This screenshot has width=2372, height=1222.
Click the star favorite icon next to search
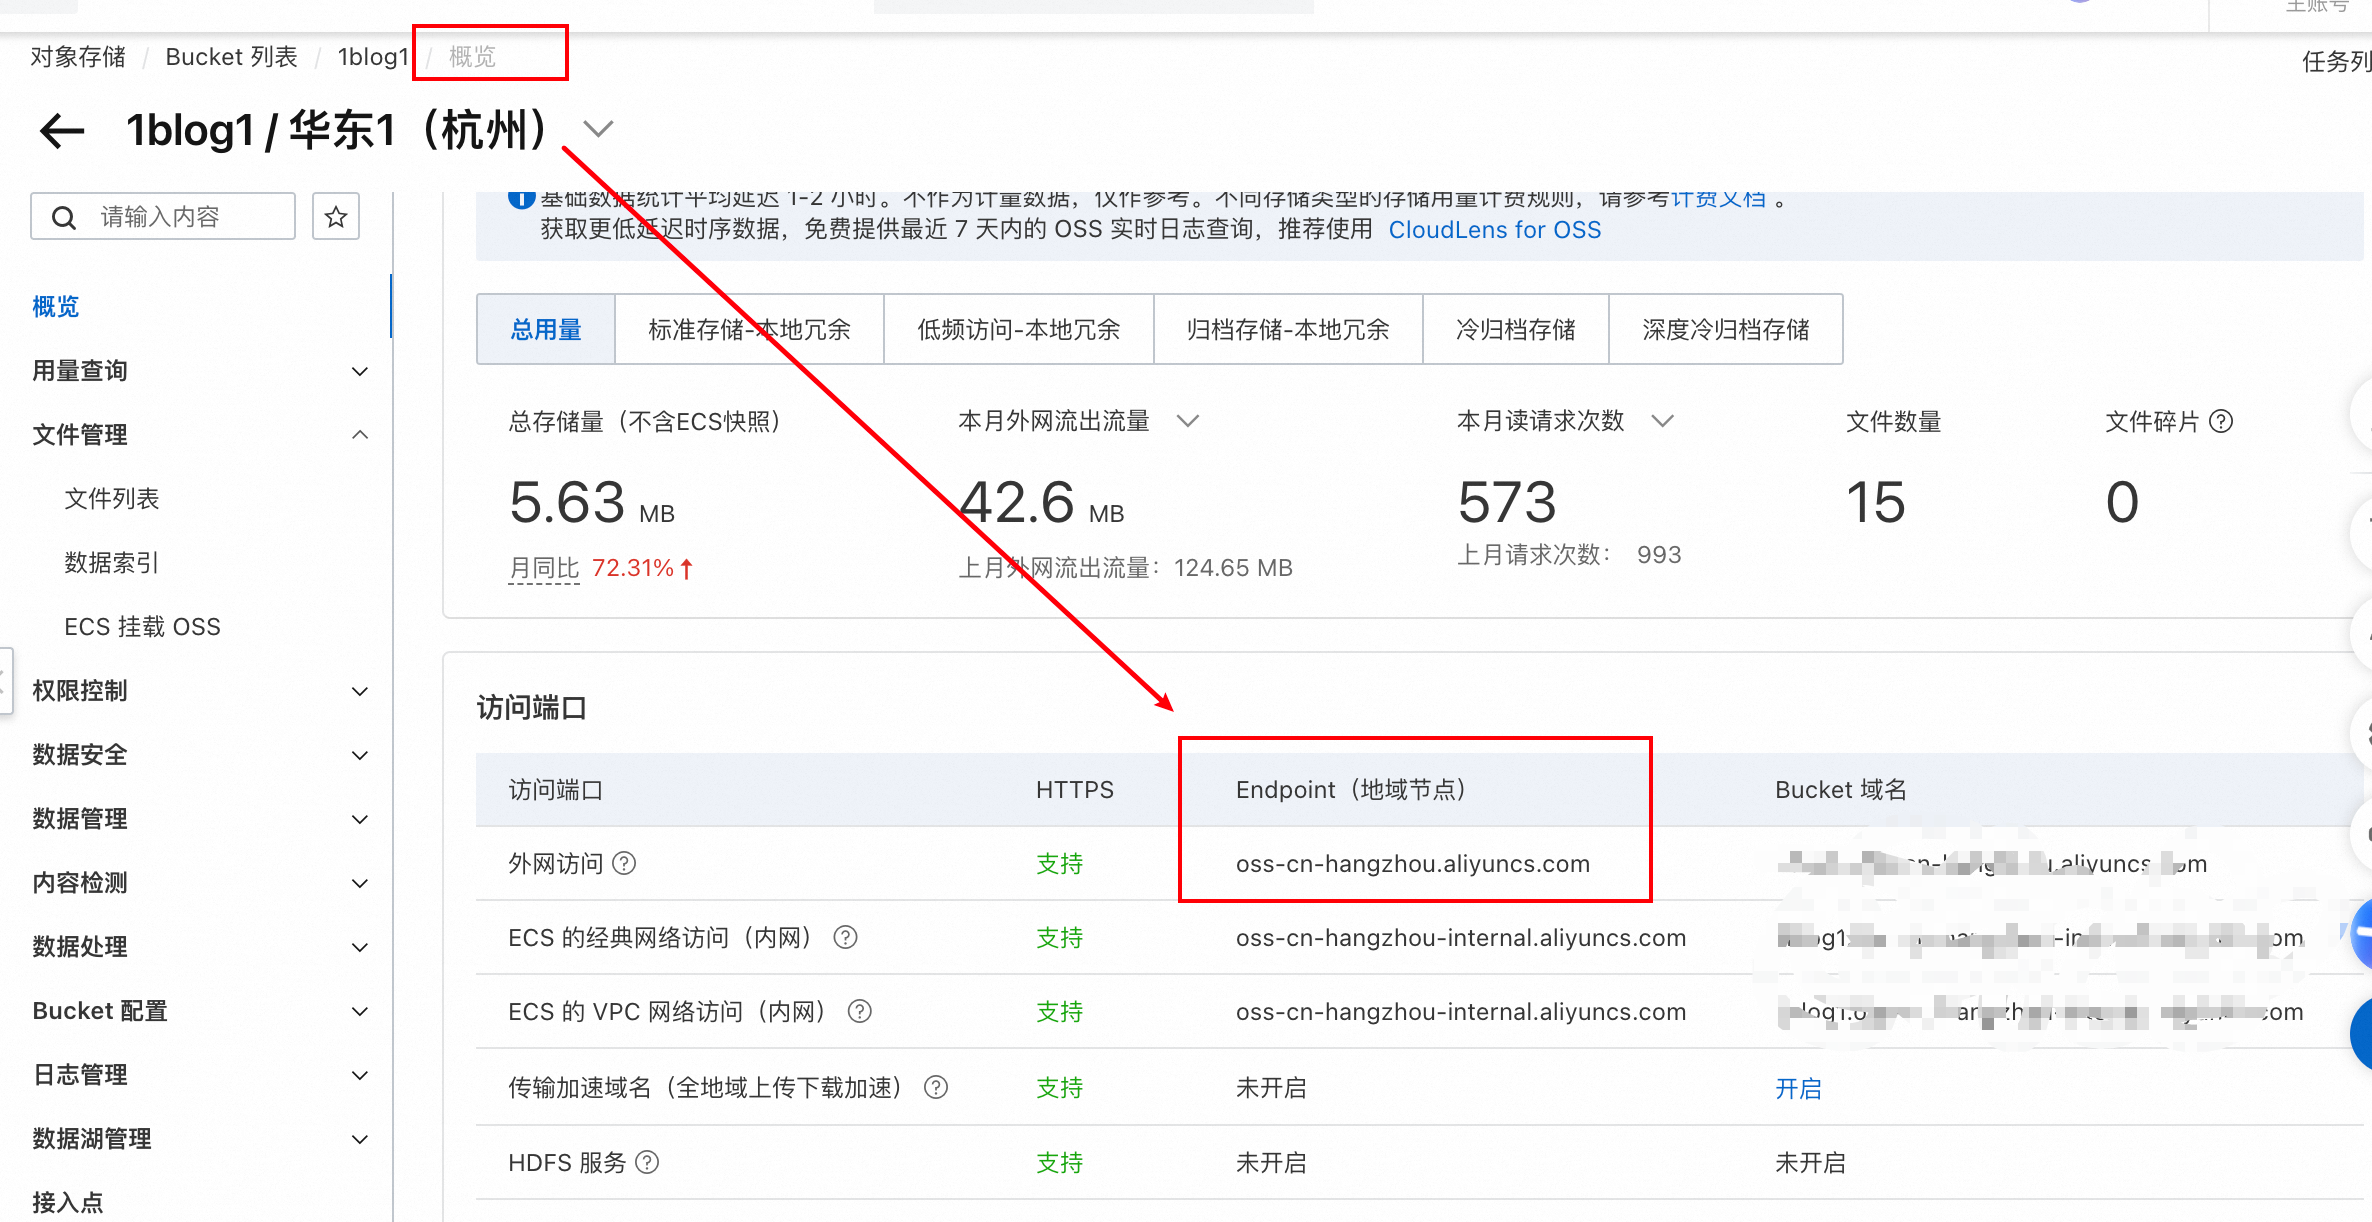[336, 217]
